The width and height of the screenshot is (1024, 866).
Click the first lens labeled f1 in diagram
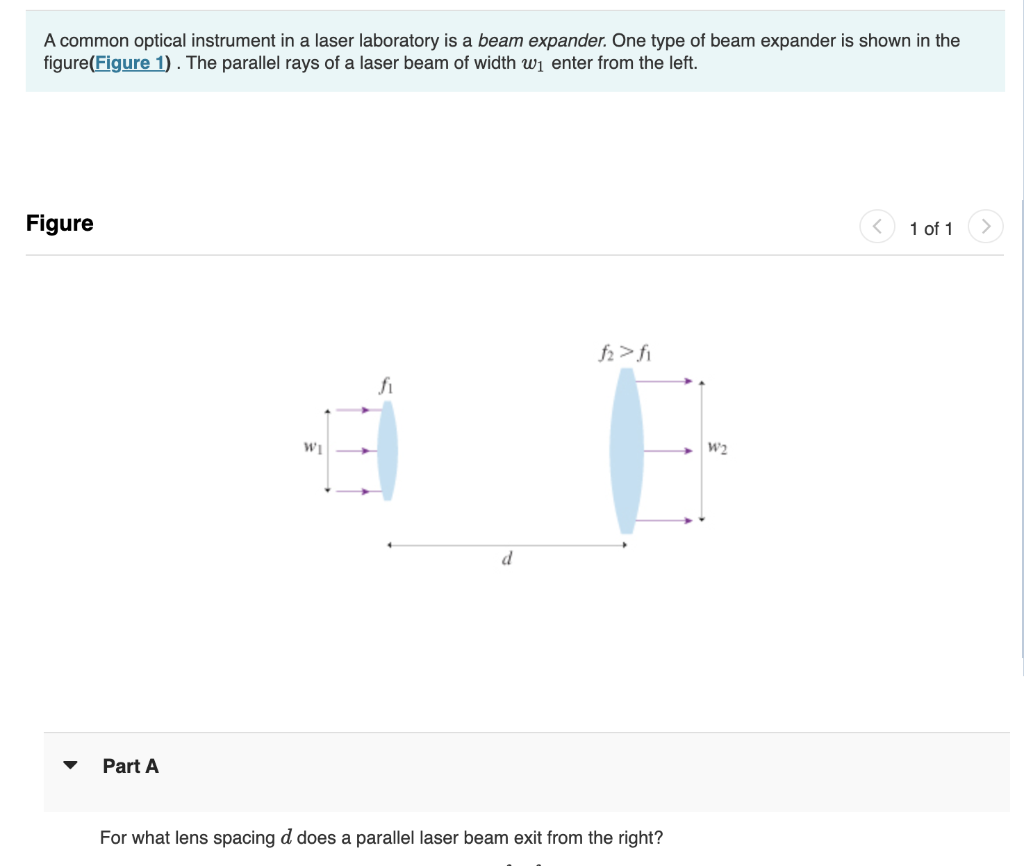[387, 450]
